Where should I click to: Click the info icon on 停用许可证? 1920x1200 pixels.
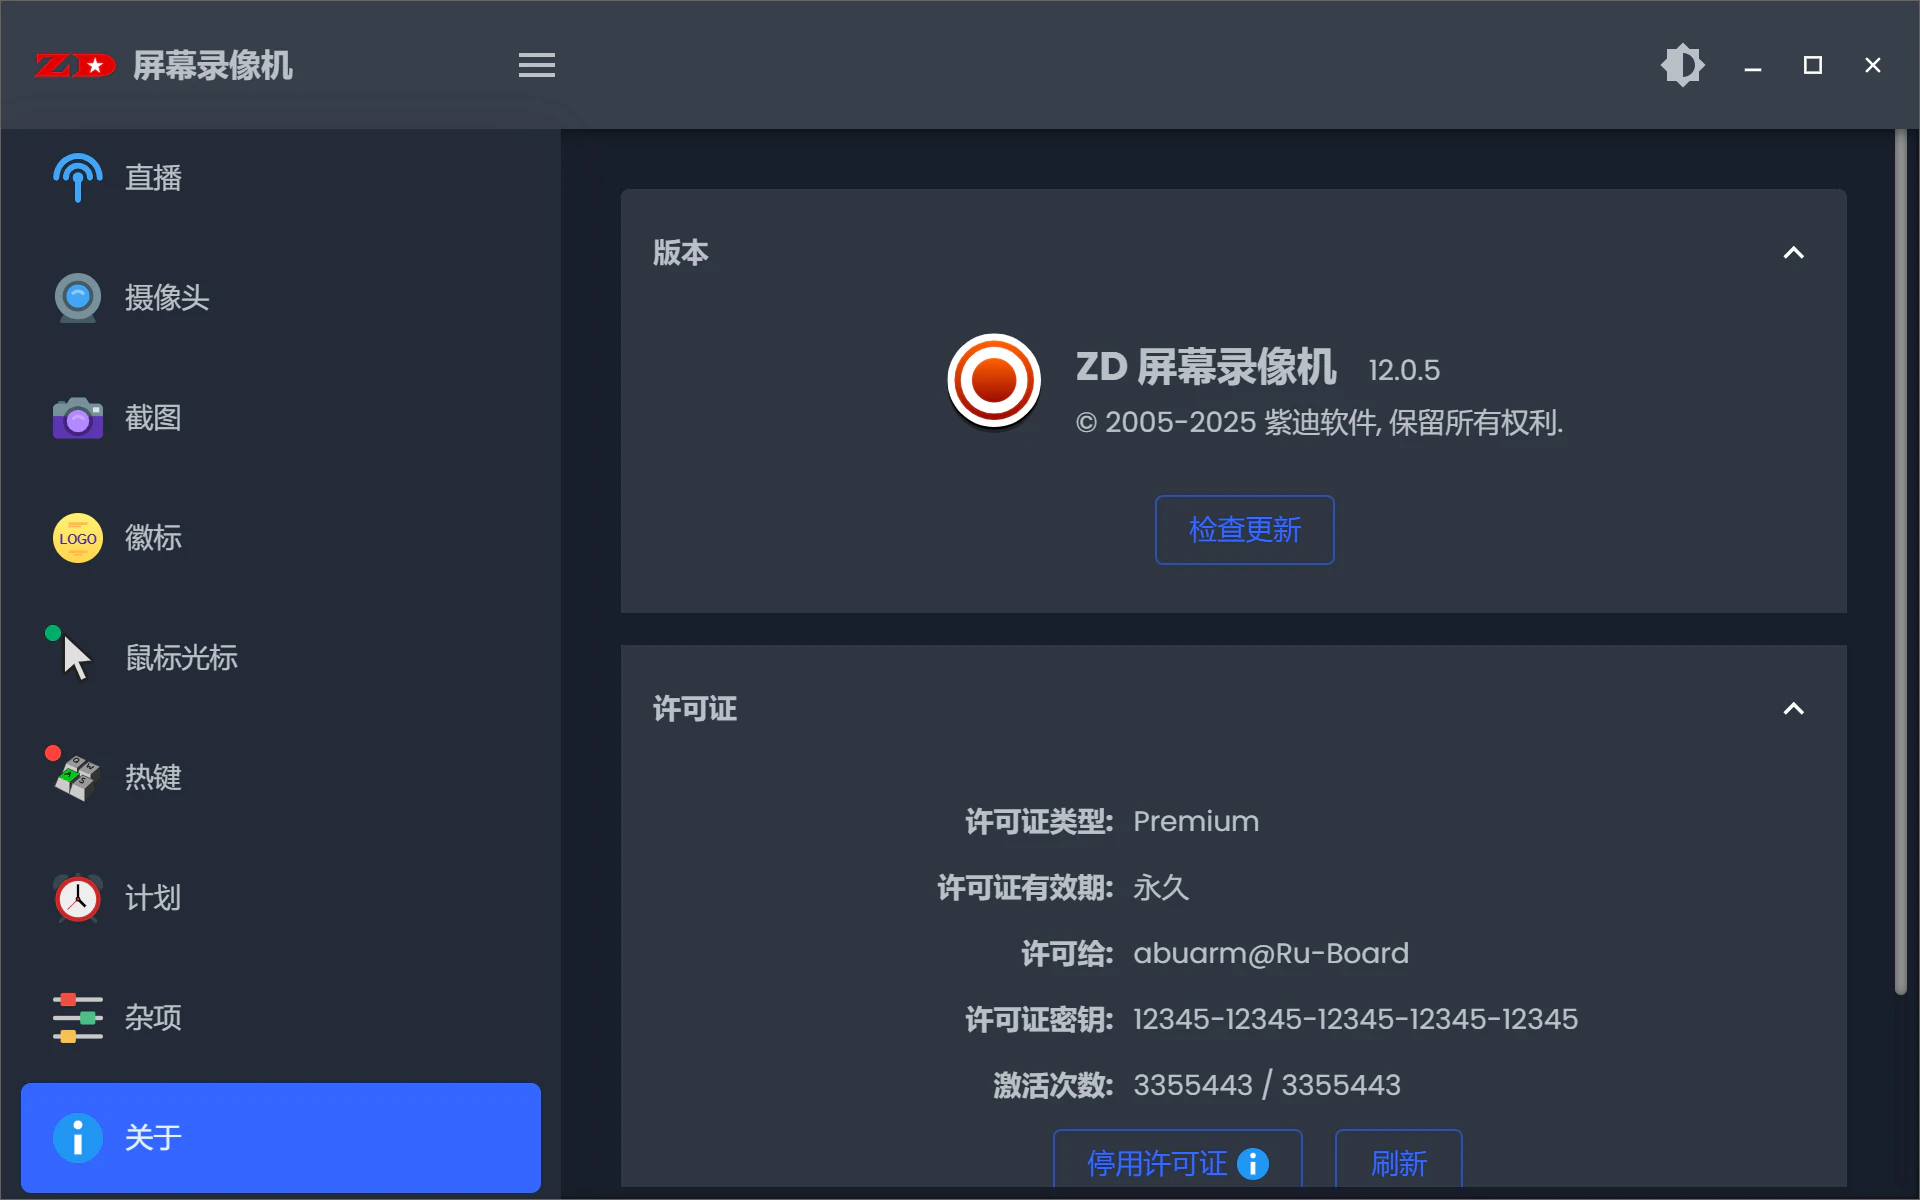(1252, 1163)
